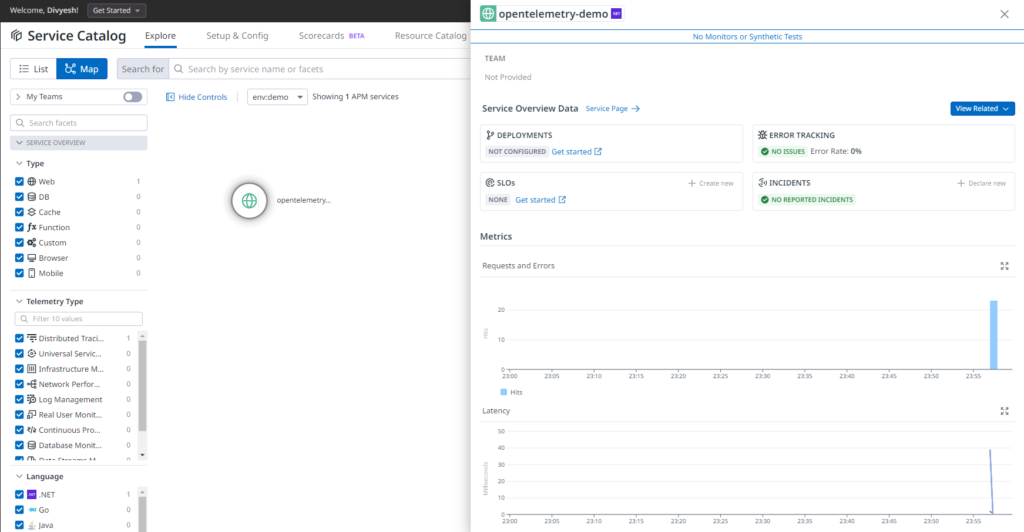Open the Scorecards beta tab

(331, 36)
